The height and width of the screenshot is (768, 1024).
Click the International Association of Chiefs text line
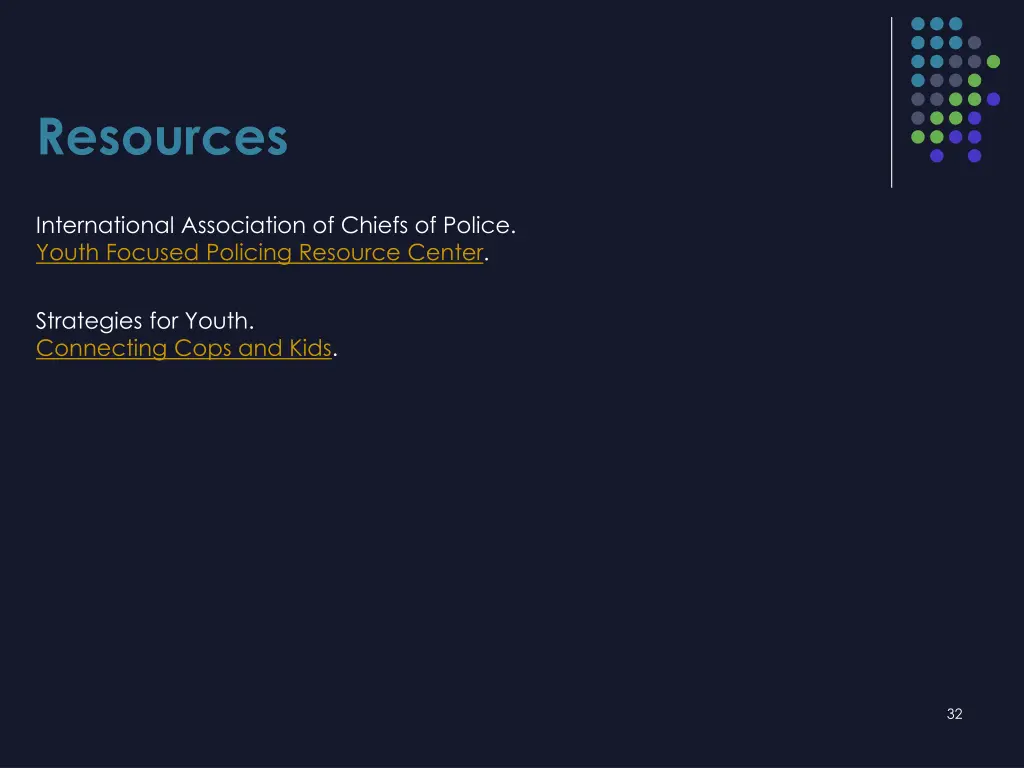point(275,225)
